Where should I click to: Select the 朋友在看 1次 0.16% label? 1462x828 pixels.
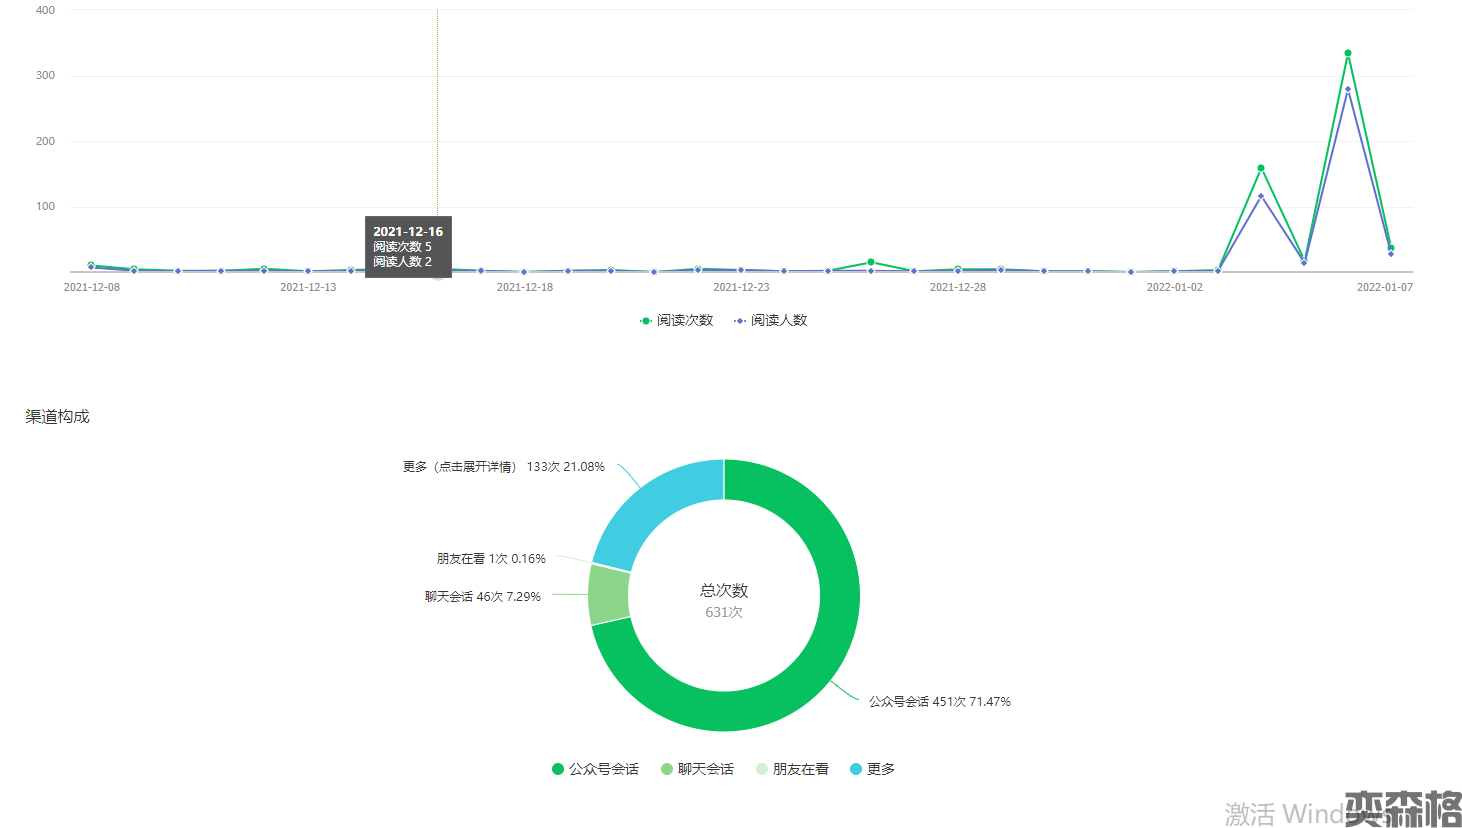[491, 559]
